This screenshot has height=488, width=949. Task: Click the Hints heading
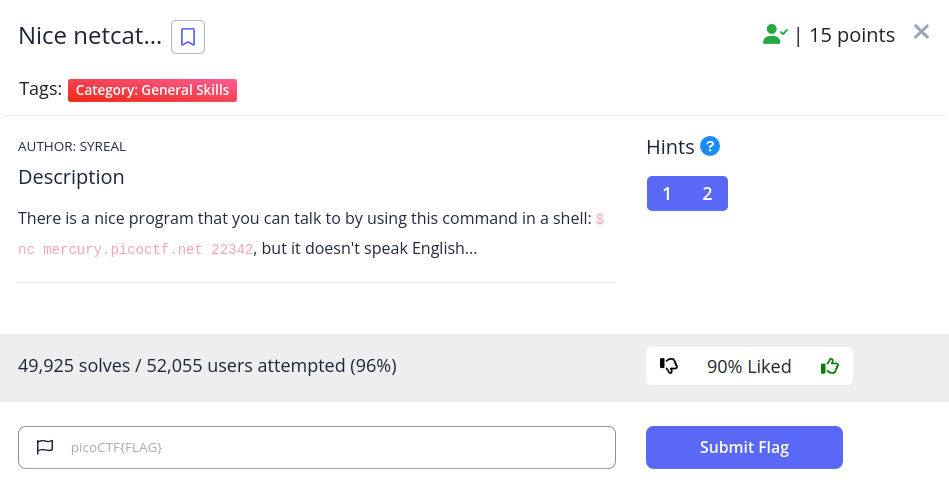coord(670,147)
